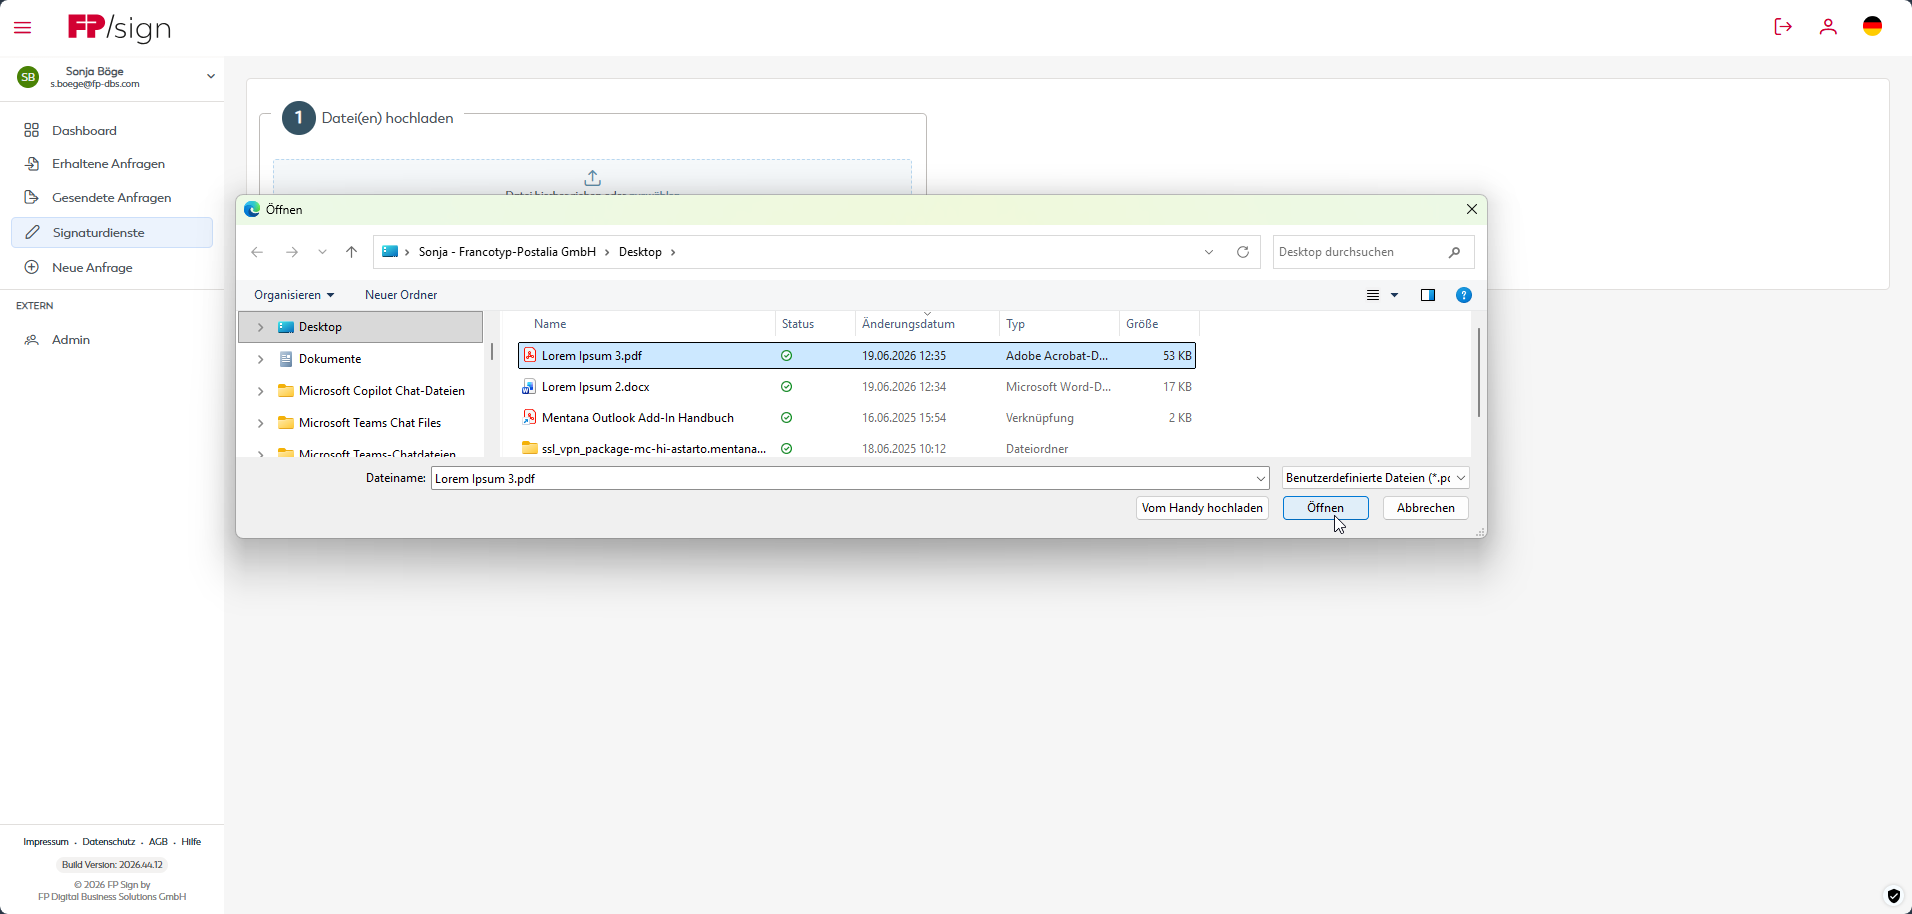1912x914 pixels.
Task: Open the Impressum footer link
Action: point(46,842)
